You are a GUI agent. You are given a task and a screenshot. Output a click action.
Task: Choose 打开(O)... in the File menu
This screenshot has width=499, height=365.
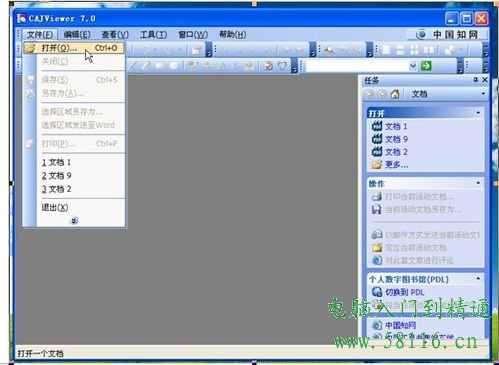(x=74, y=48)
